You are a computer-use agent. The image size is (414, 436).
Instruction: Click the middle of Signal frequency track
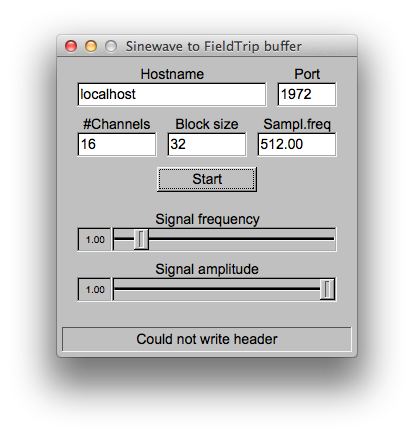click(224, 239)
